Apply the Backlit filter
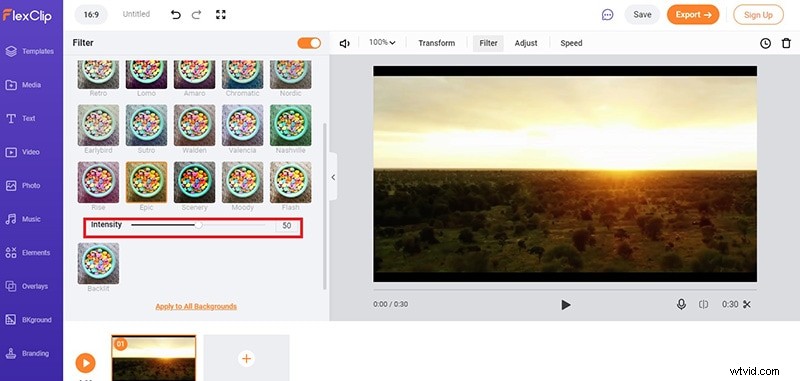The width and height of the screenshot is (800, 381). click(98, 263)
